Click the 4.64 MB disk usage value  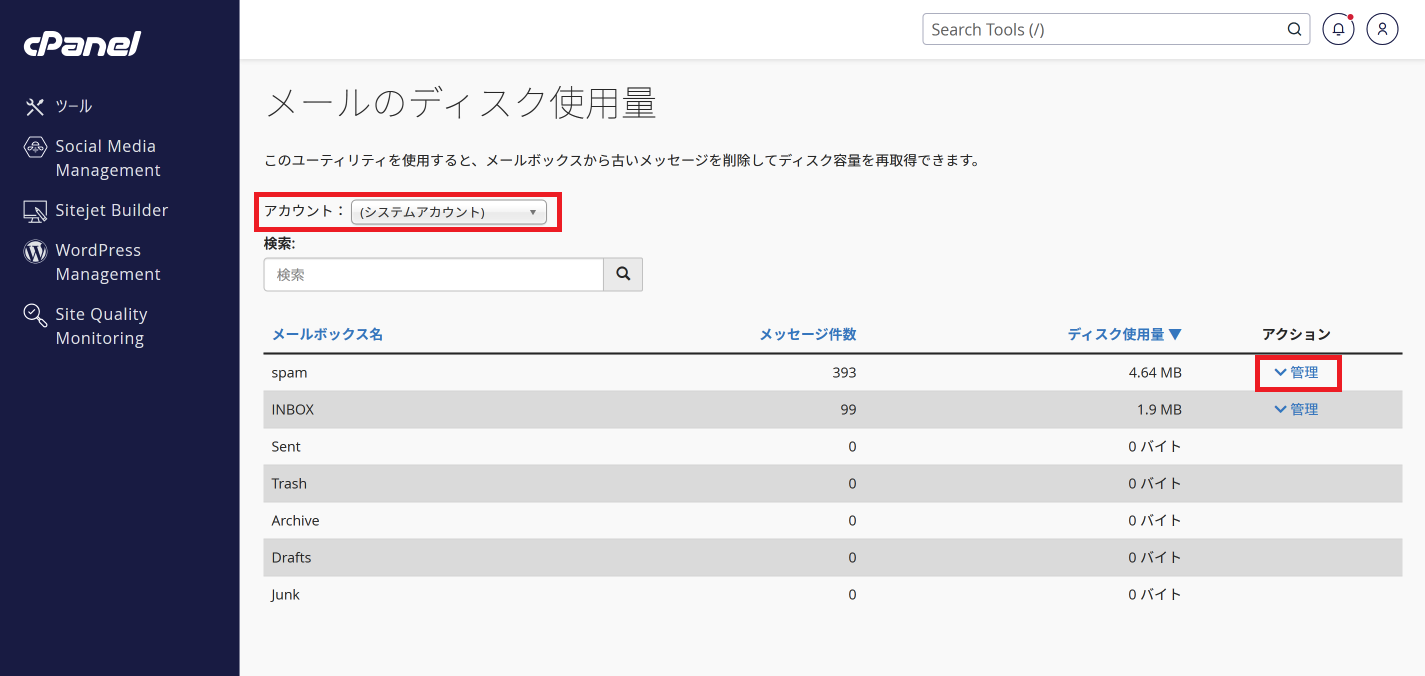pos(1155,372)
